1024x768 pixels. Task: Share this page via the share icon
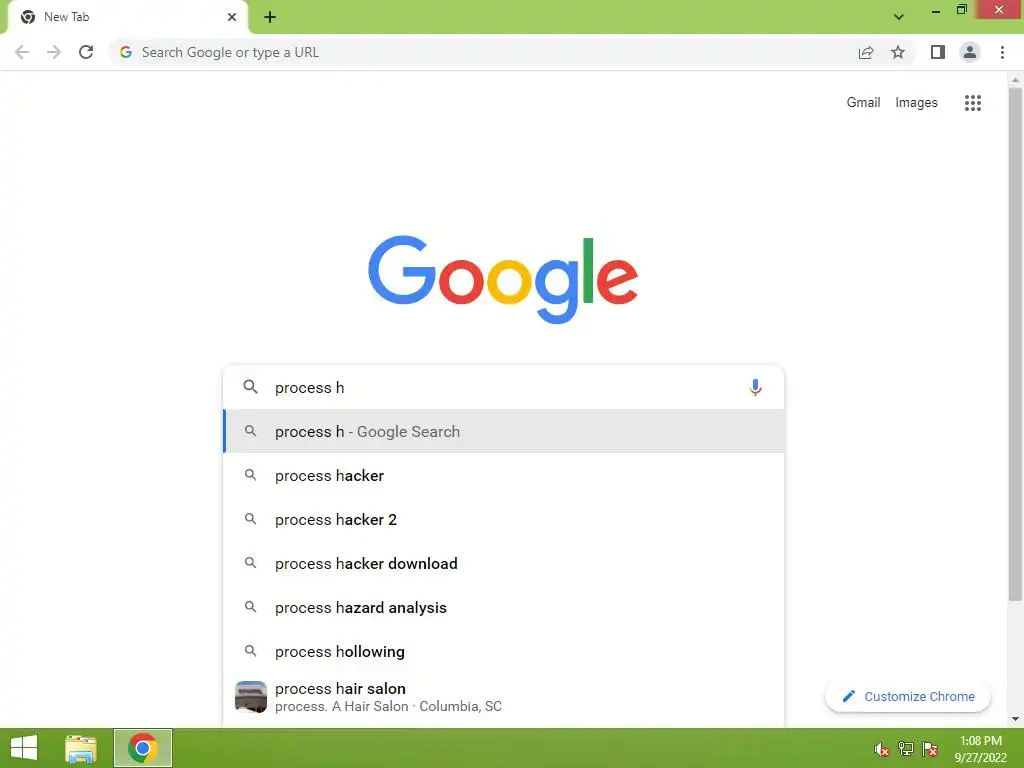pyautogui.click(x=865, y=52)
